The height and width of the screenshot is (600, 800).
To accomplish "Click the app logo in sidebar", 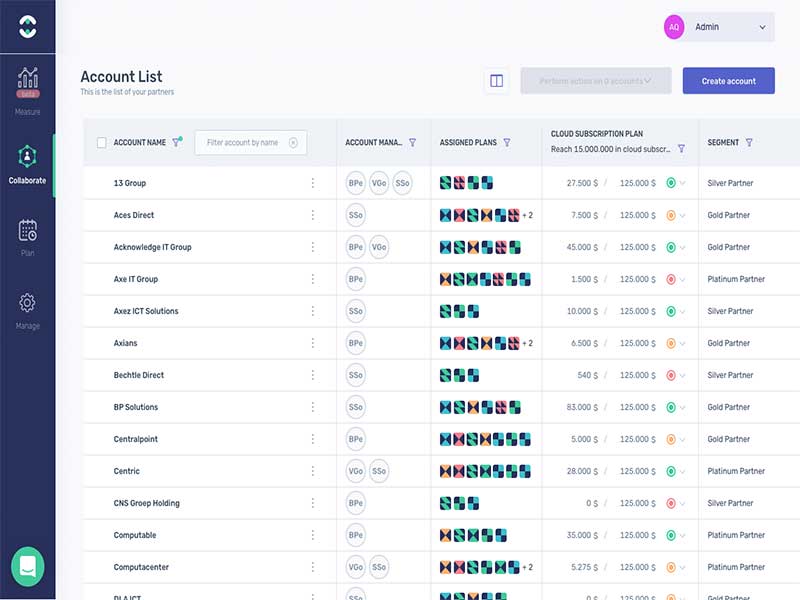I will click(x=28, y=27).
